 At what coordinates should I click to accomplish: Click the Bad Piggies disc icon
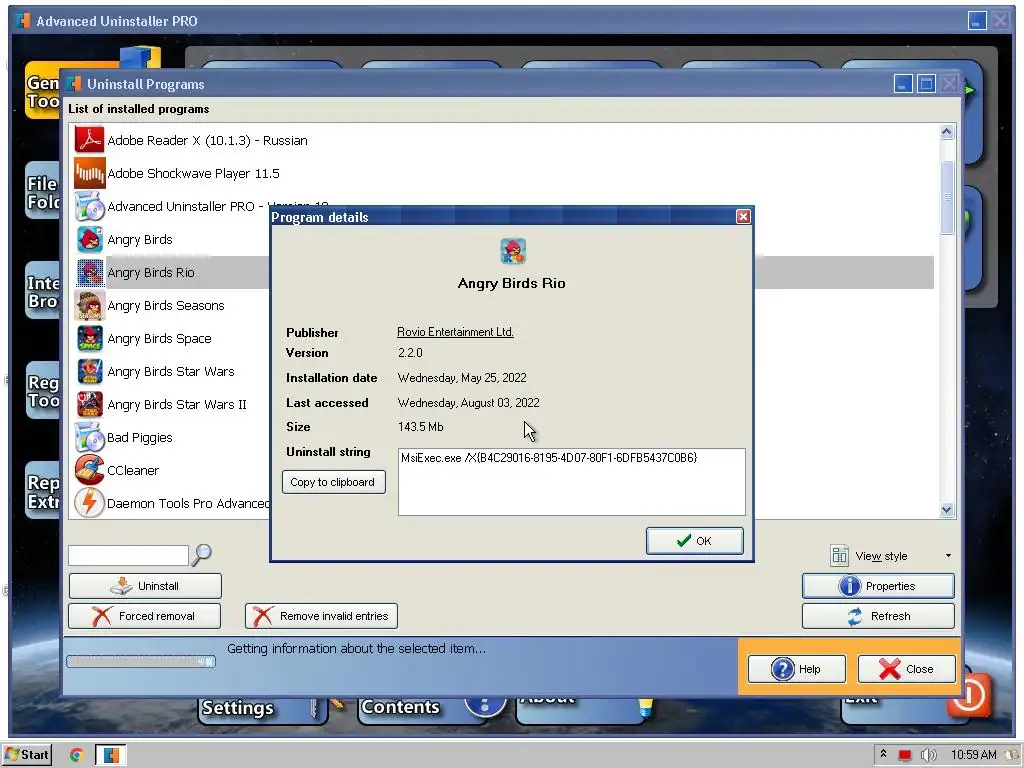tap(89, 437)
